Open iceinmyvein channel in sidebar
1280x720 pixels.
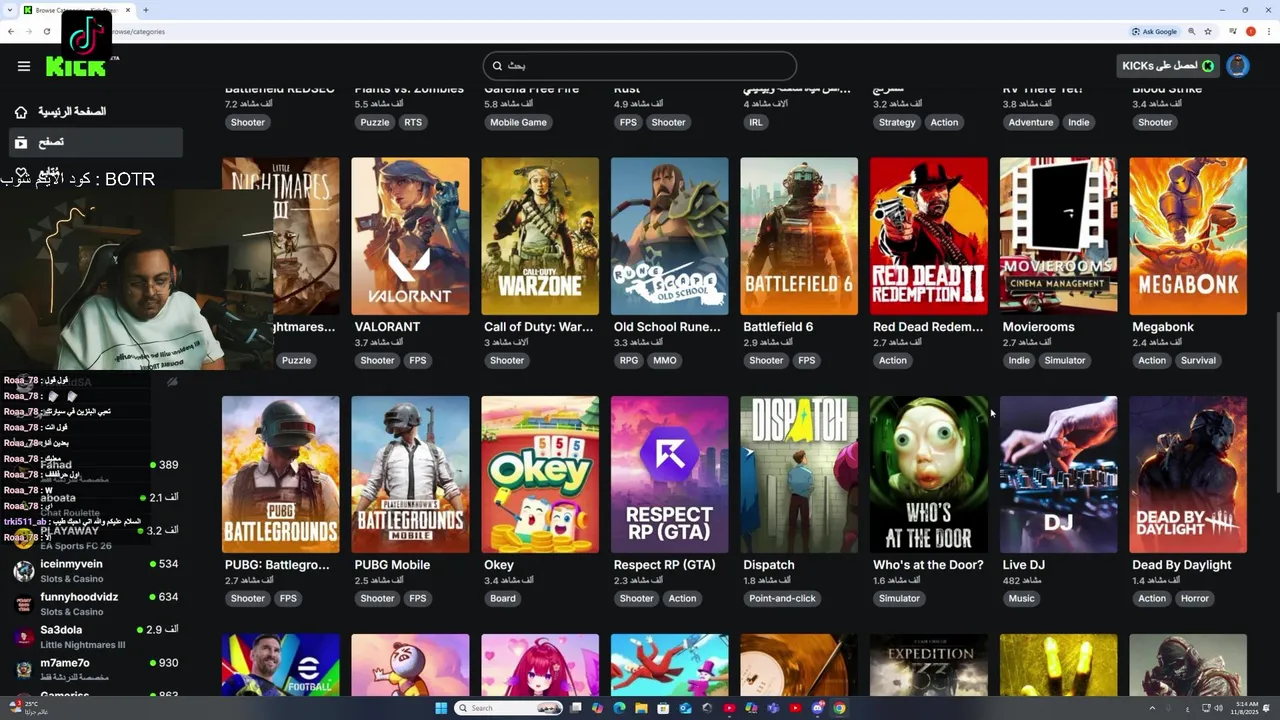point(96,571)
